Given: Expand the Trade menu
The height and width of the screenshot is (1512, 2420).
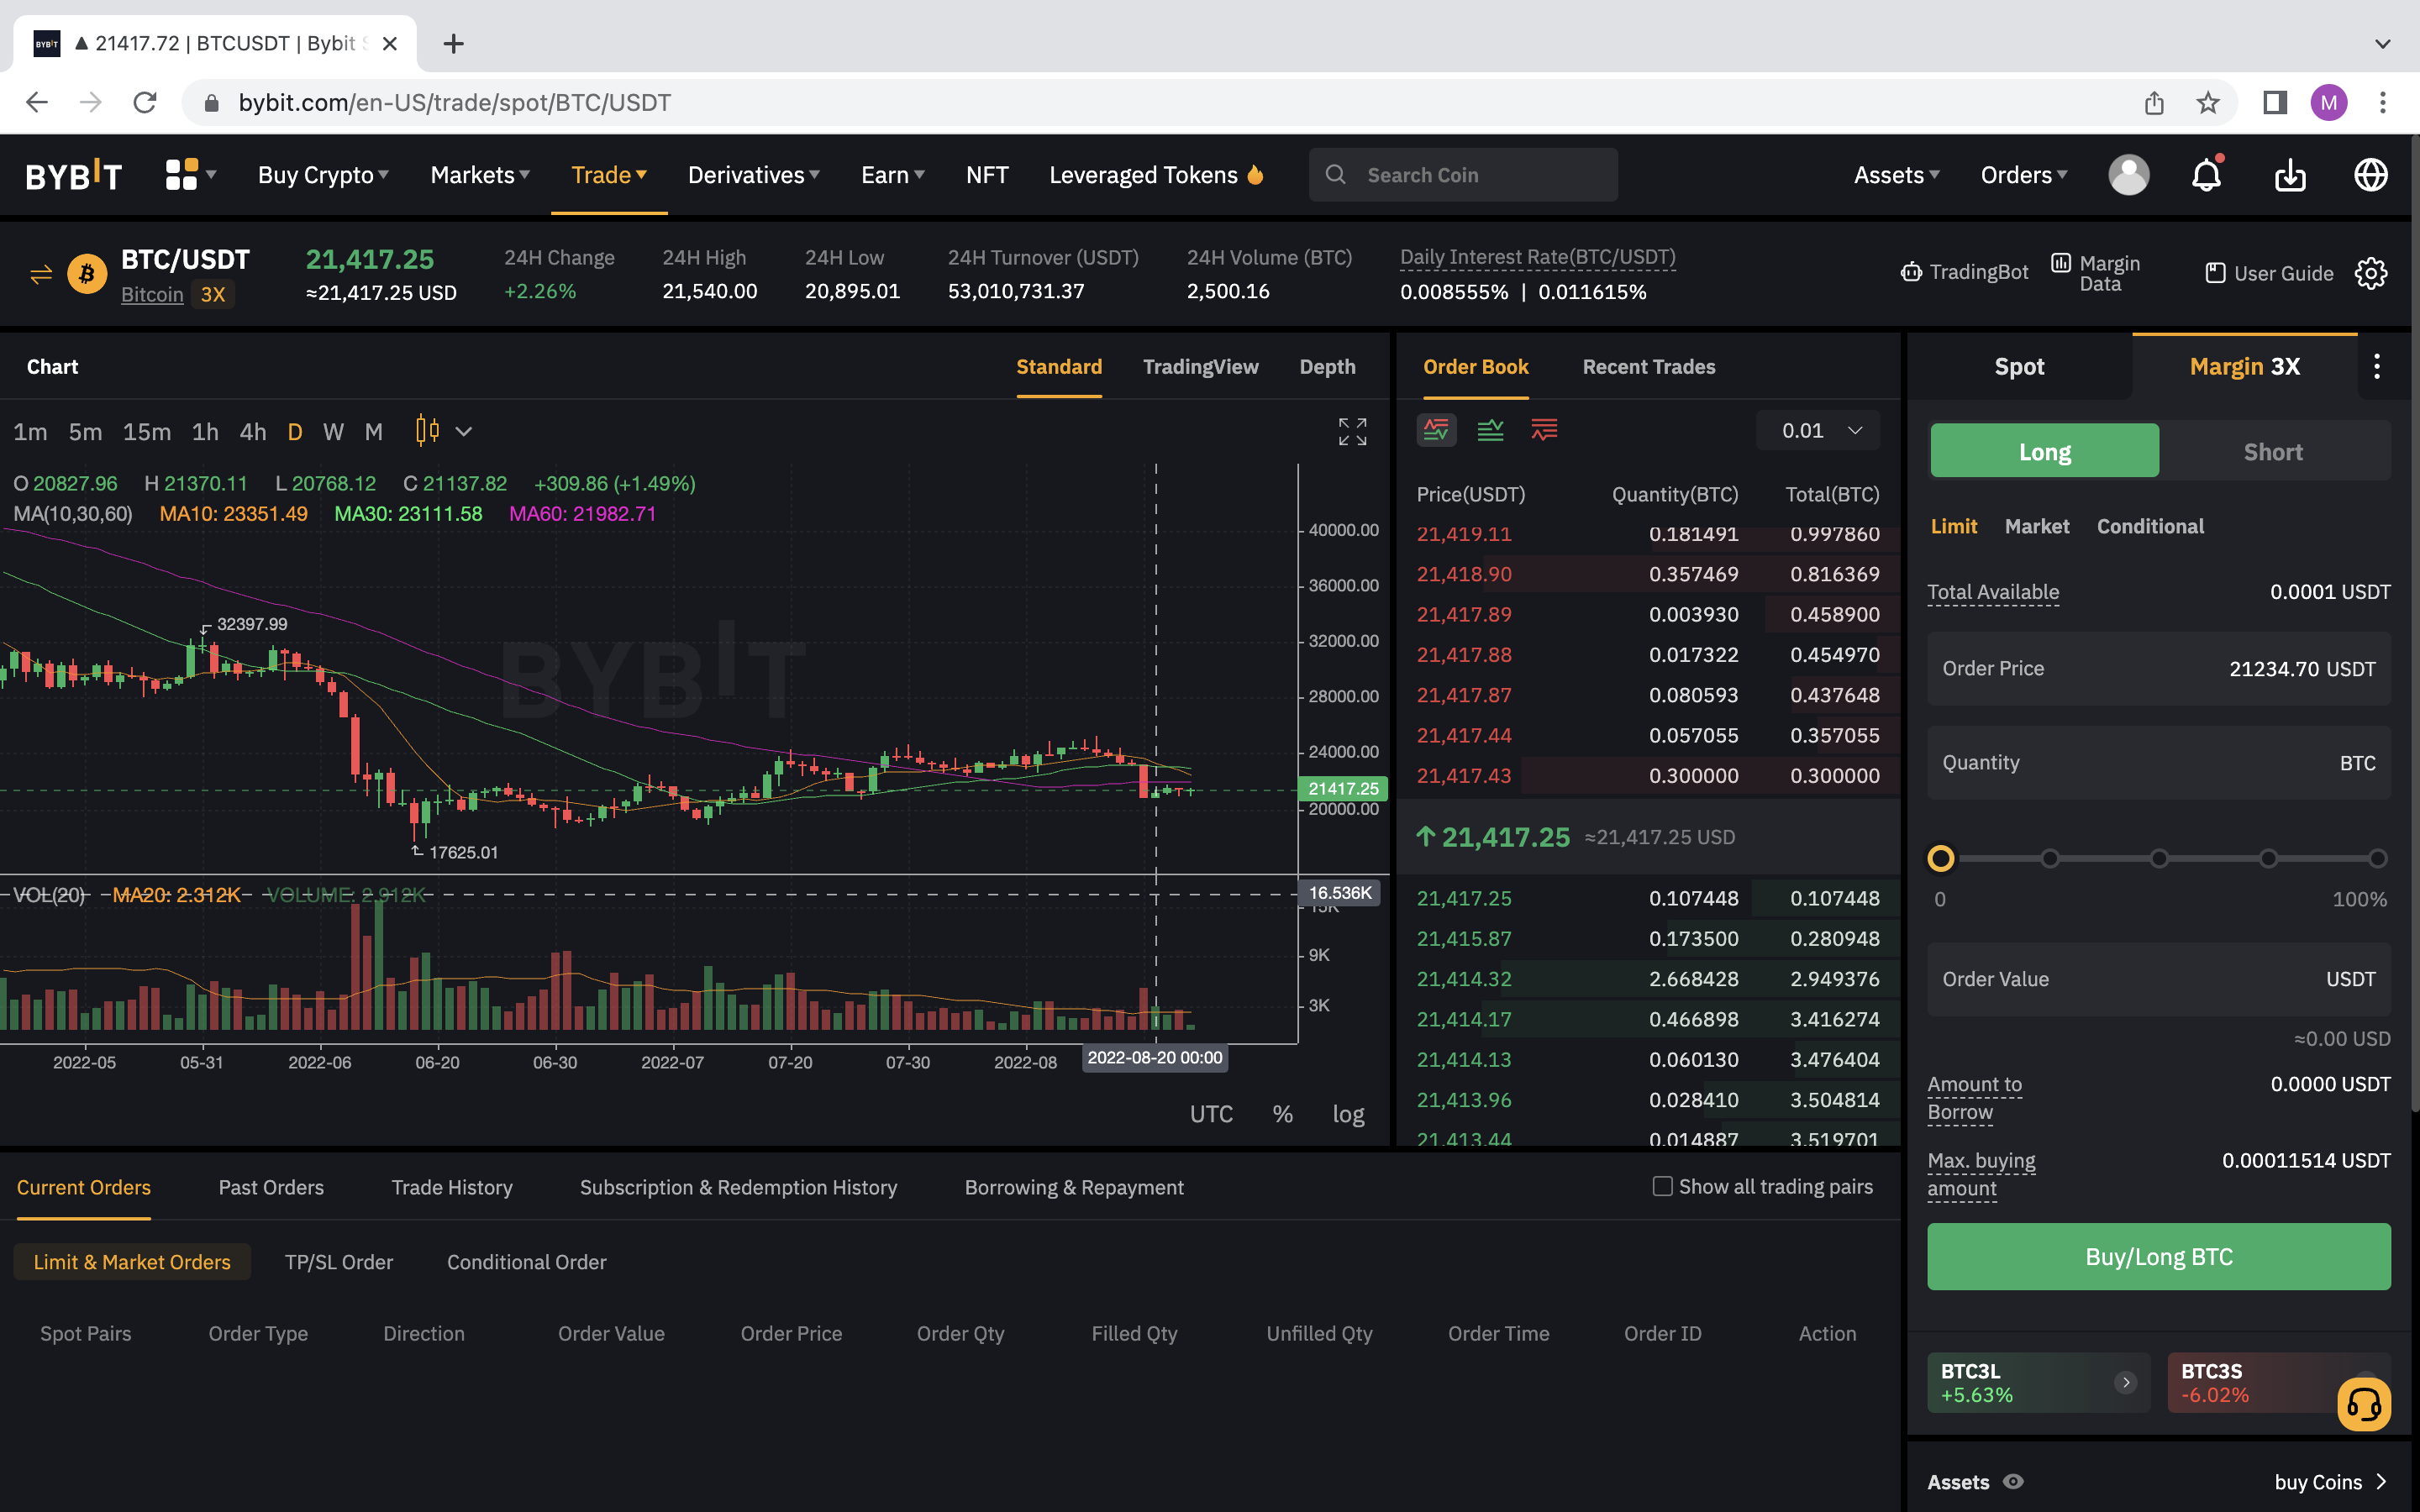Looking at the screenshot, I should (608, 174).
